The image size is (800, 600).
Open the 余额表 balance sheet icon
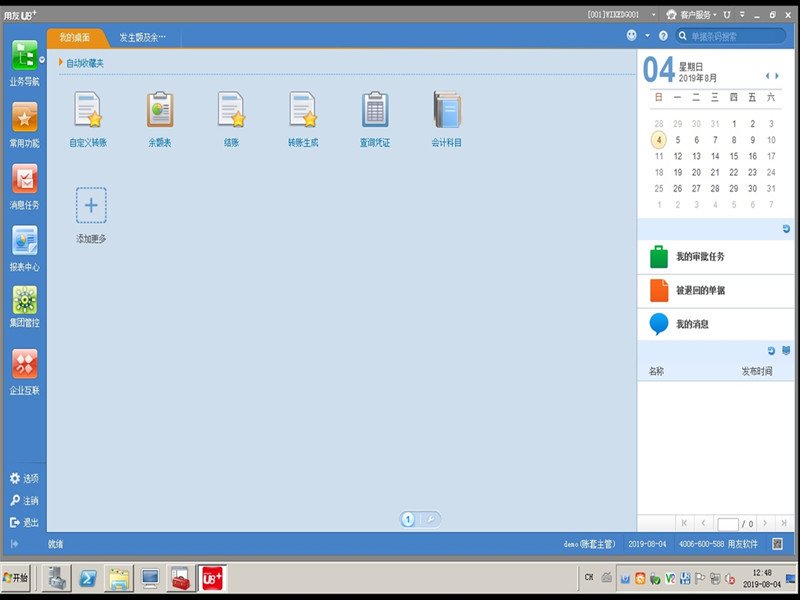click(160, 110)
